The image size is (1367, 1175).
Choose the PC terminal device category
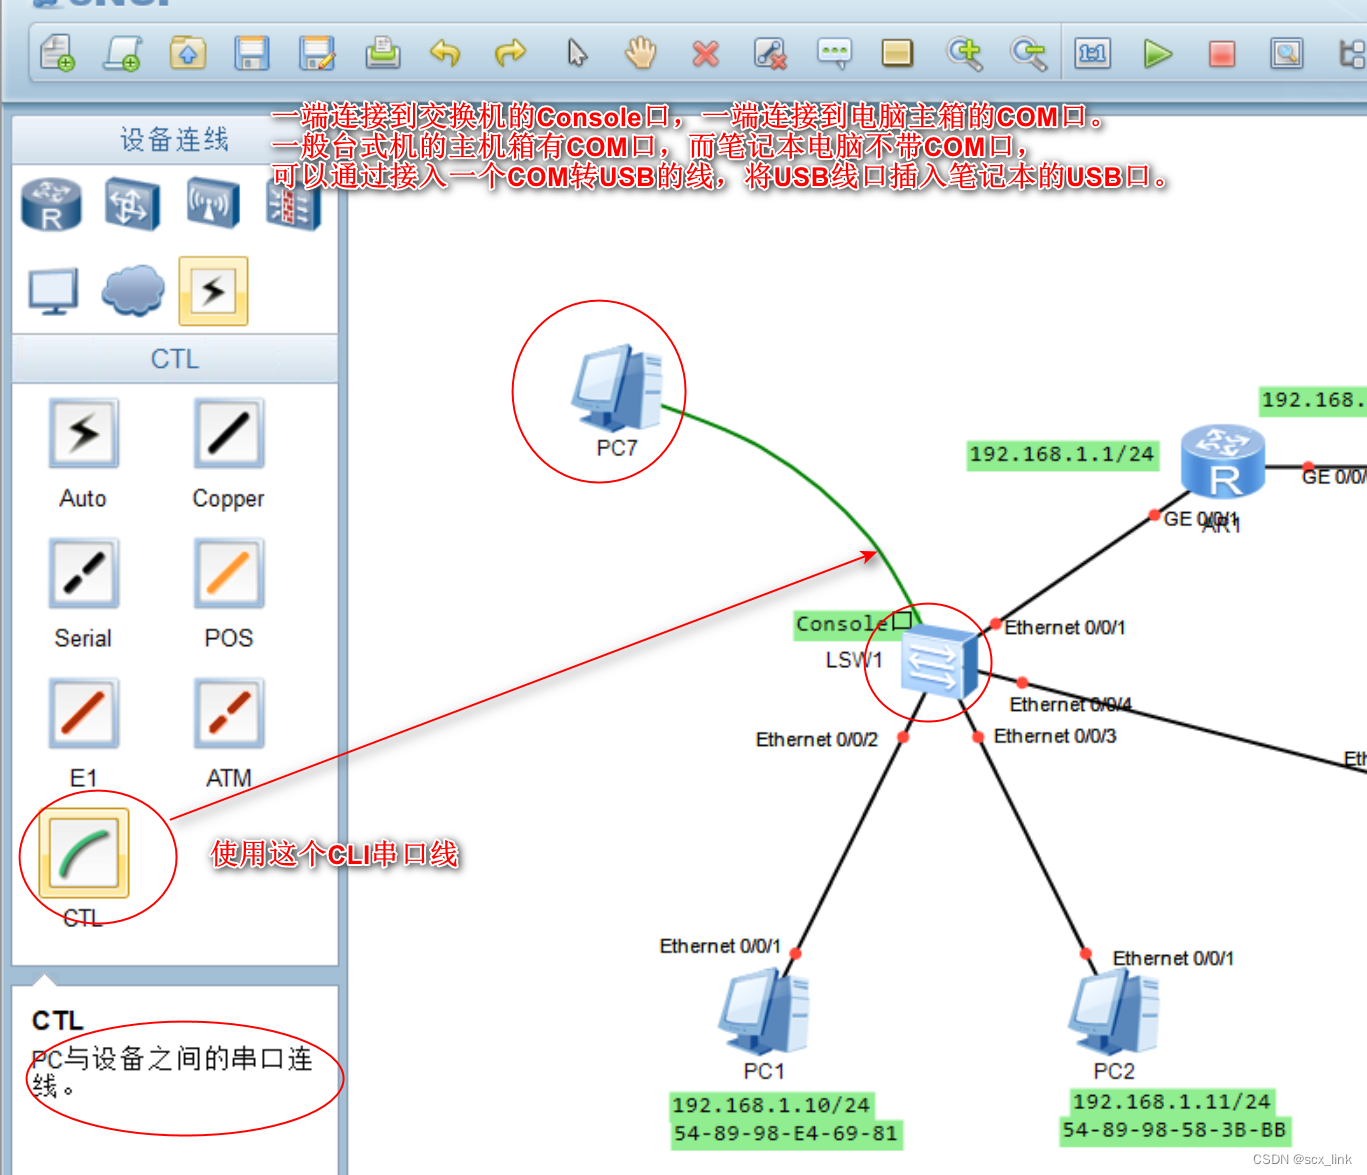pyautogui.click(x=53, y=291)
